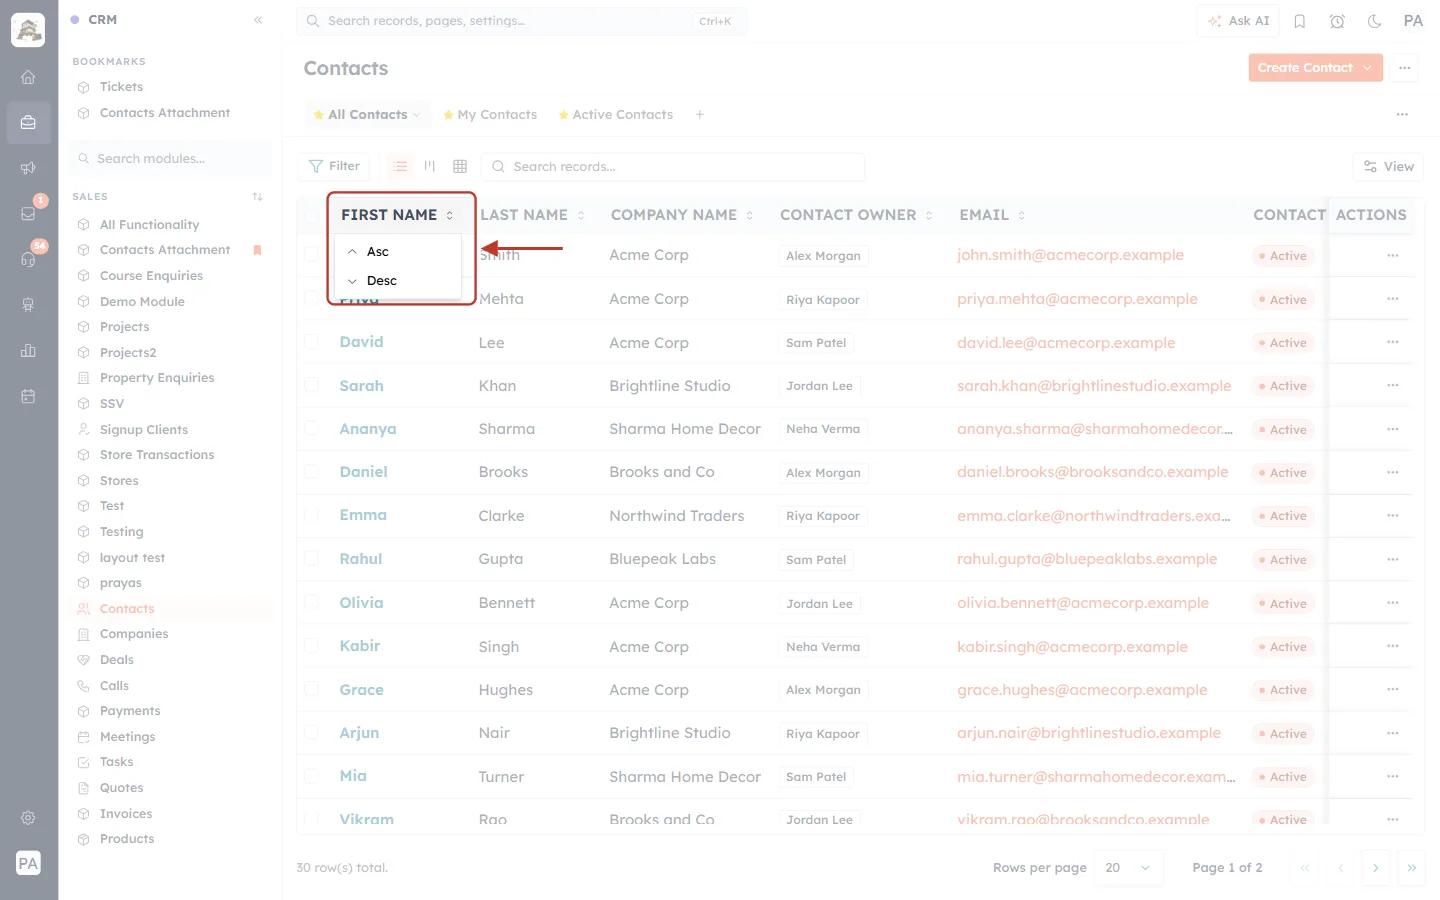
Task: Switch to Active Contacts tab
Action: click(x=616, y=115)
